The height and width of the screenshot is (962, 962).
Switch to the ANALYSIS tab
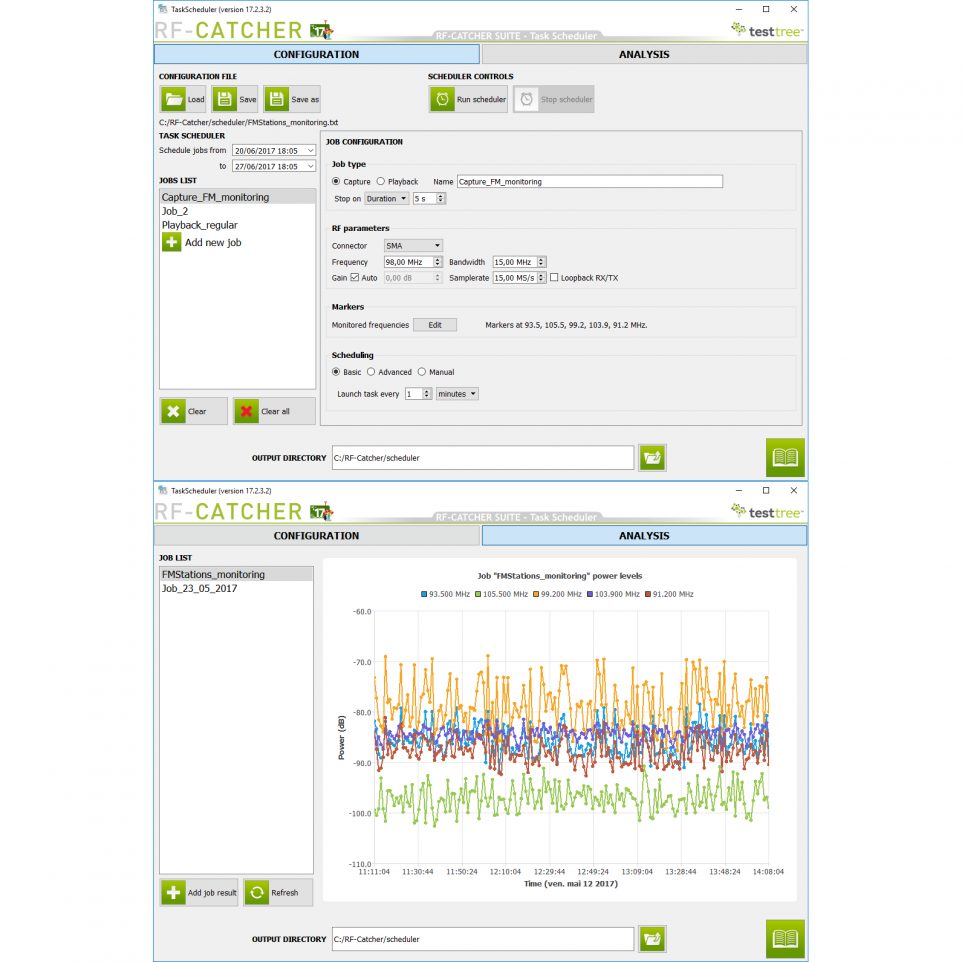[644, 54]
